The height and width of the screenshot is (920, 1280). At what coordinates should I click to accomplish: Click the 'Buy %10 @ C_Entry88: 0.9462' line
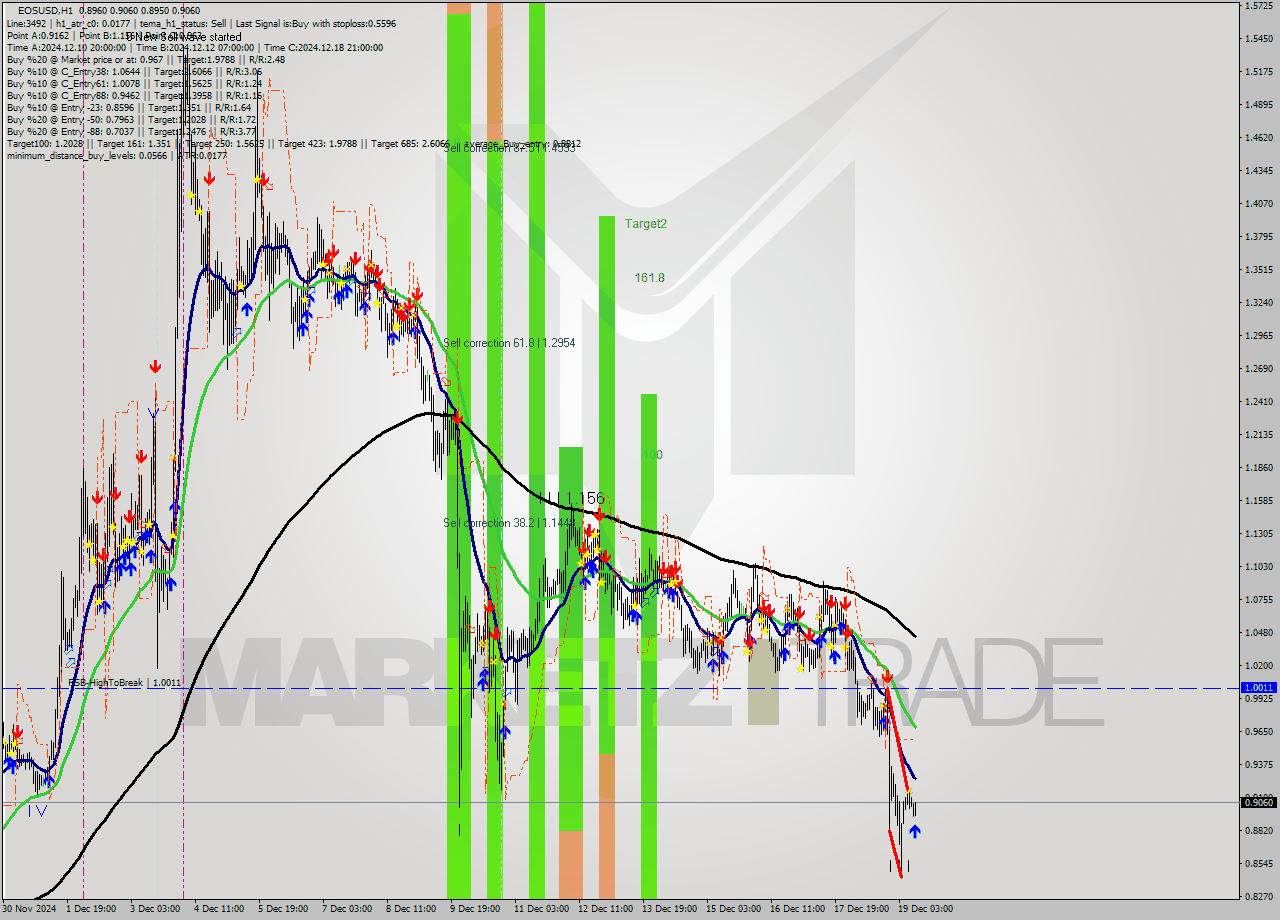click(x=134, y=95)
